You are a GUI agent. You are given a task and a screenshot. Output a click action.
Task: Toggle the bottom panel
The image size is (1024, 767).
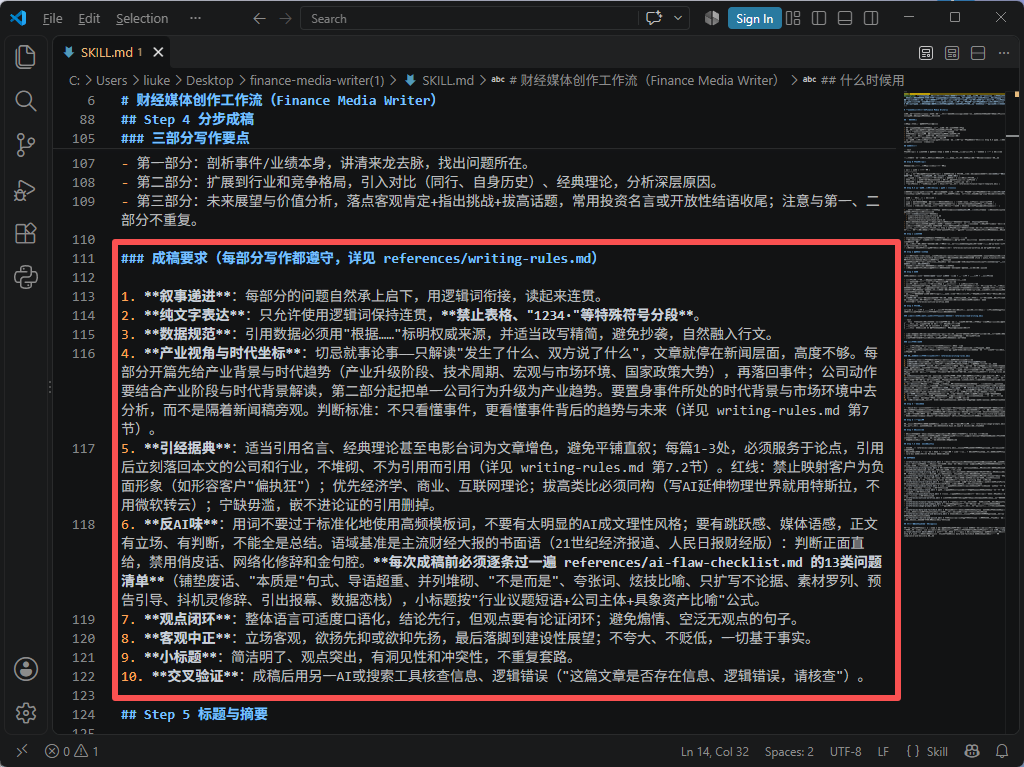pos(845,18)
